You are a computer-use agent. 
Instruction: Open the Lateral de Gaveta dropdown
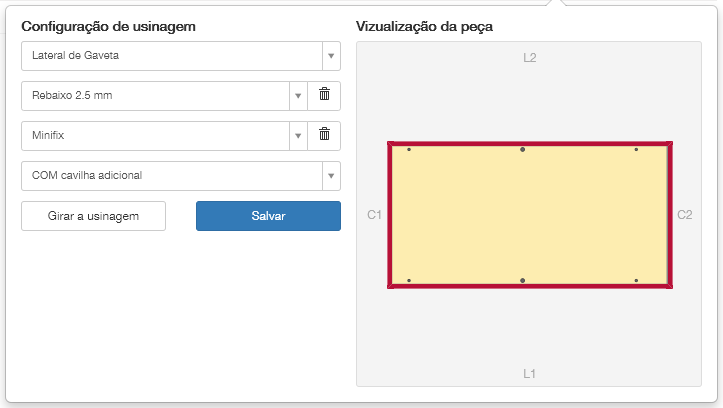point(180,56)
